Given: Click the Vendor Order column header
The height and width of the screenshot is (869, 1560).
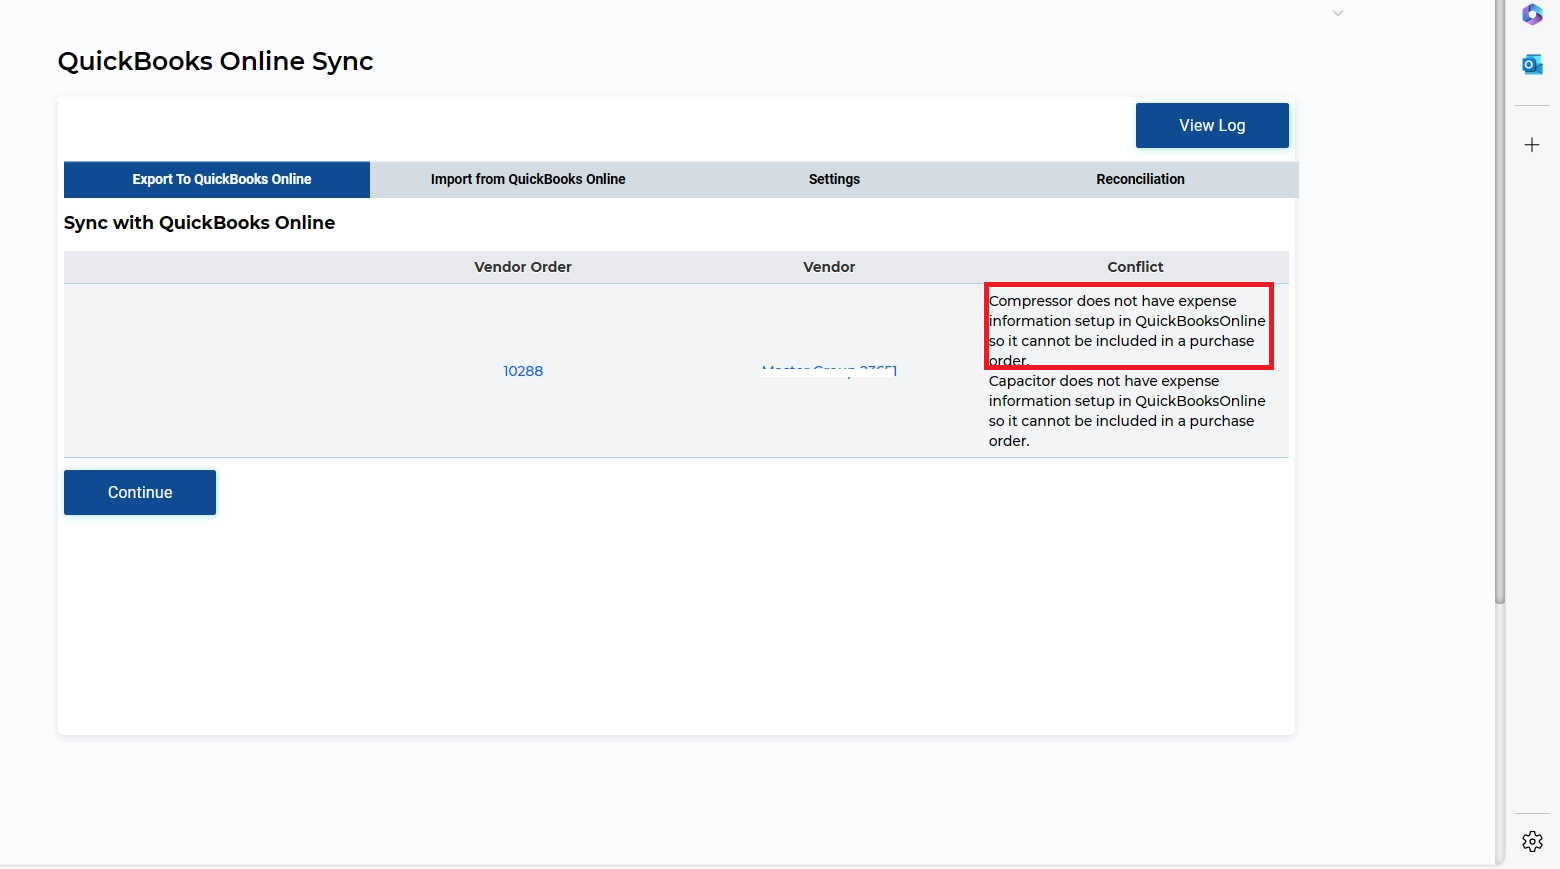Looking at the screenshot, I should click(x=523, y=267).
